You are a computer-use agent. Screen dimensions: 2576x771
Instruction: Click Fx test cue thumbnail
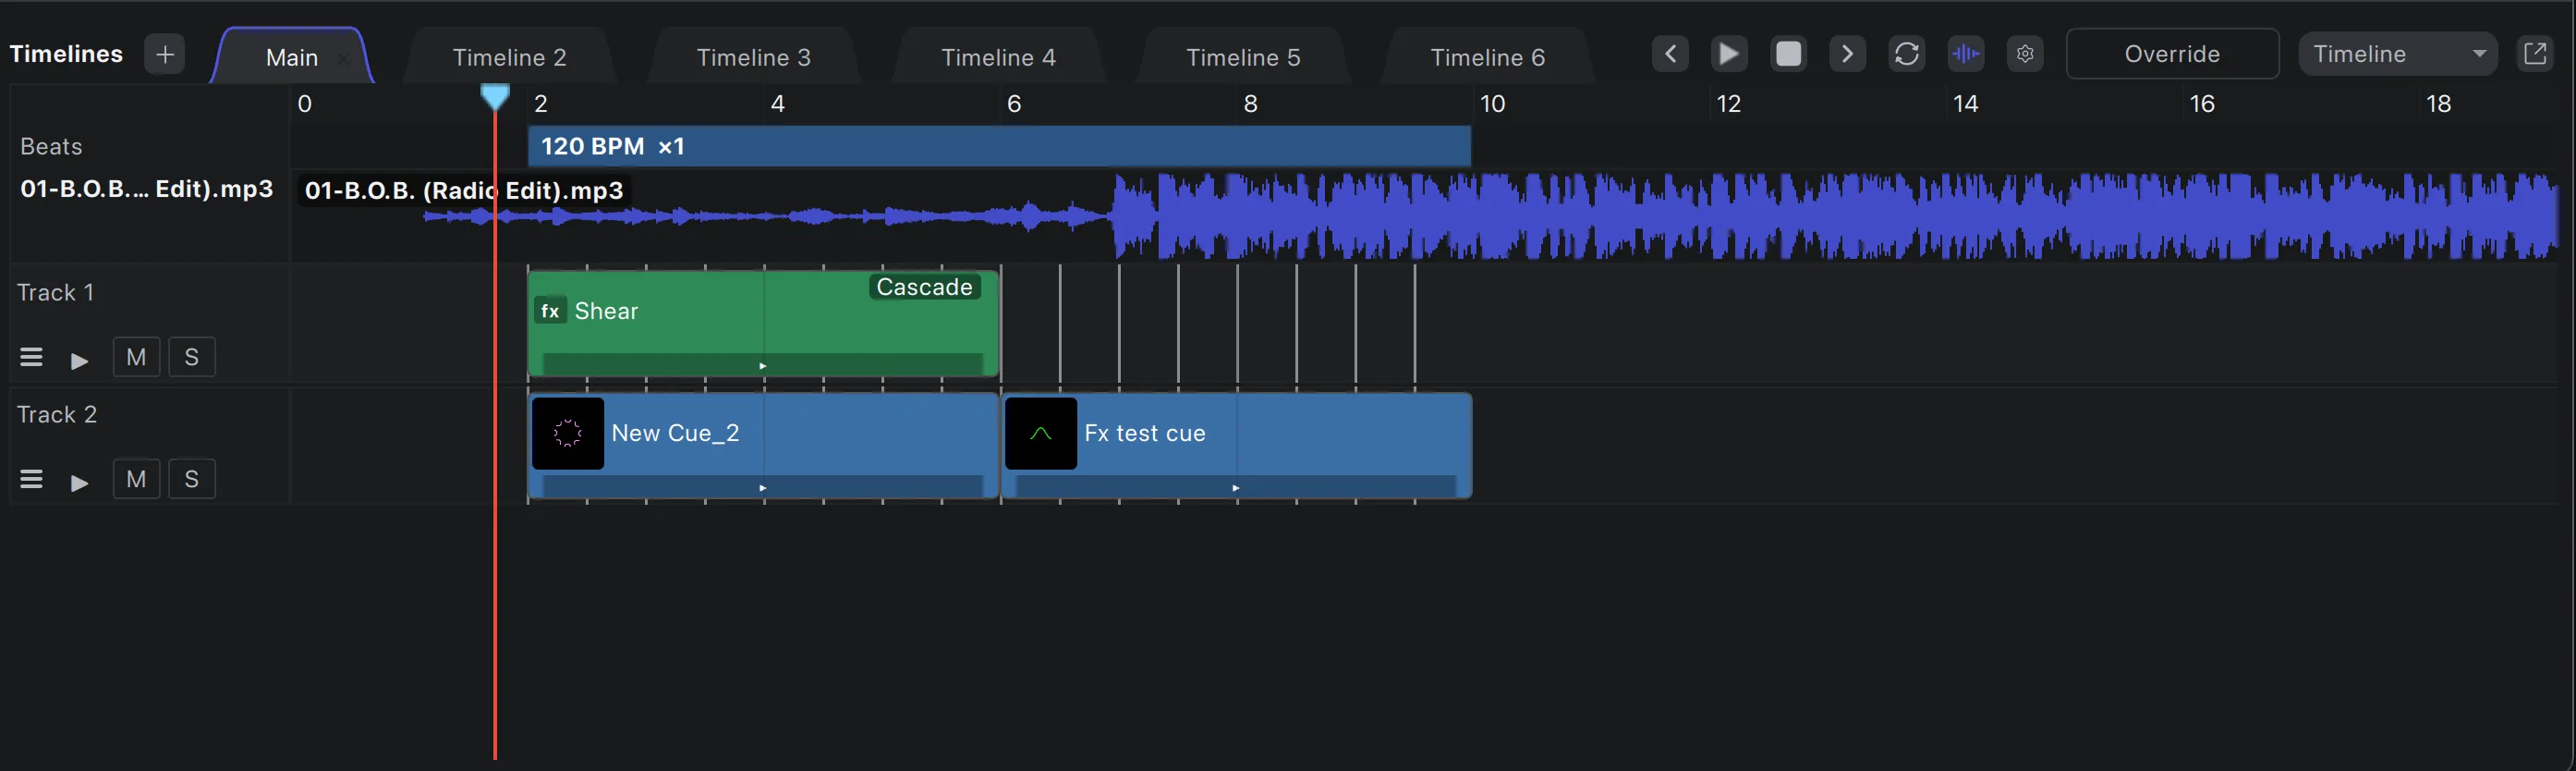[1041, 433]
